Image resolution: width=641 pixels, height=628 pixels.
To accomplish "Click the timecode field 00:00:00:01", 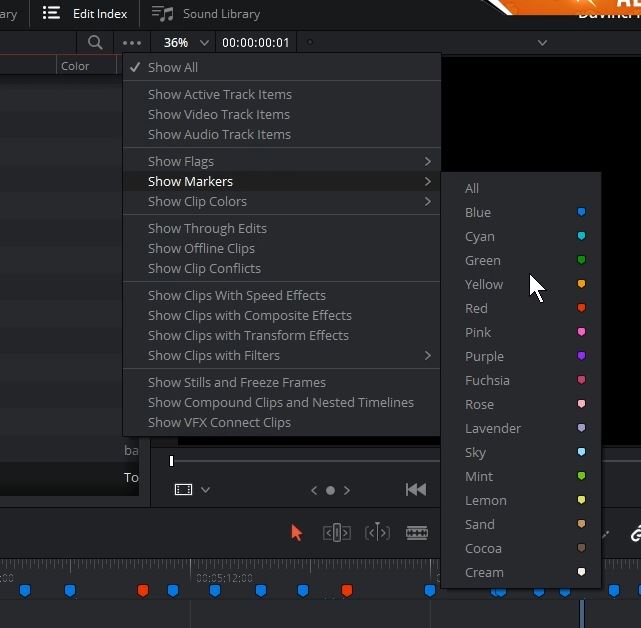I will coord(256,43).
